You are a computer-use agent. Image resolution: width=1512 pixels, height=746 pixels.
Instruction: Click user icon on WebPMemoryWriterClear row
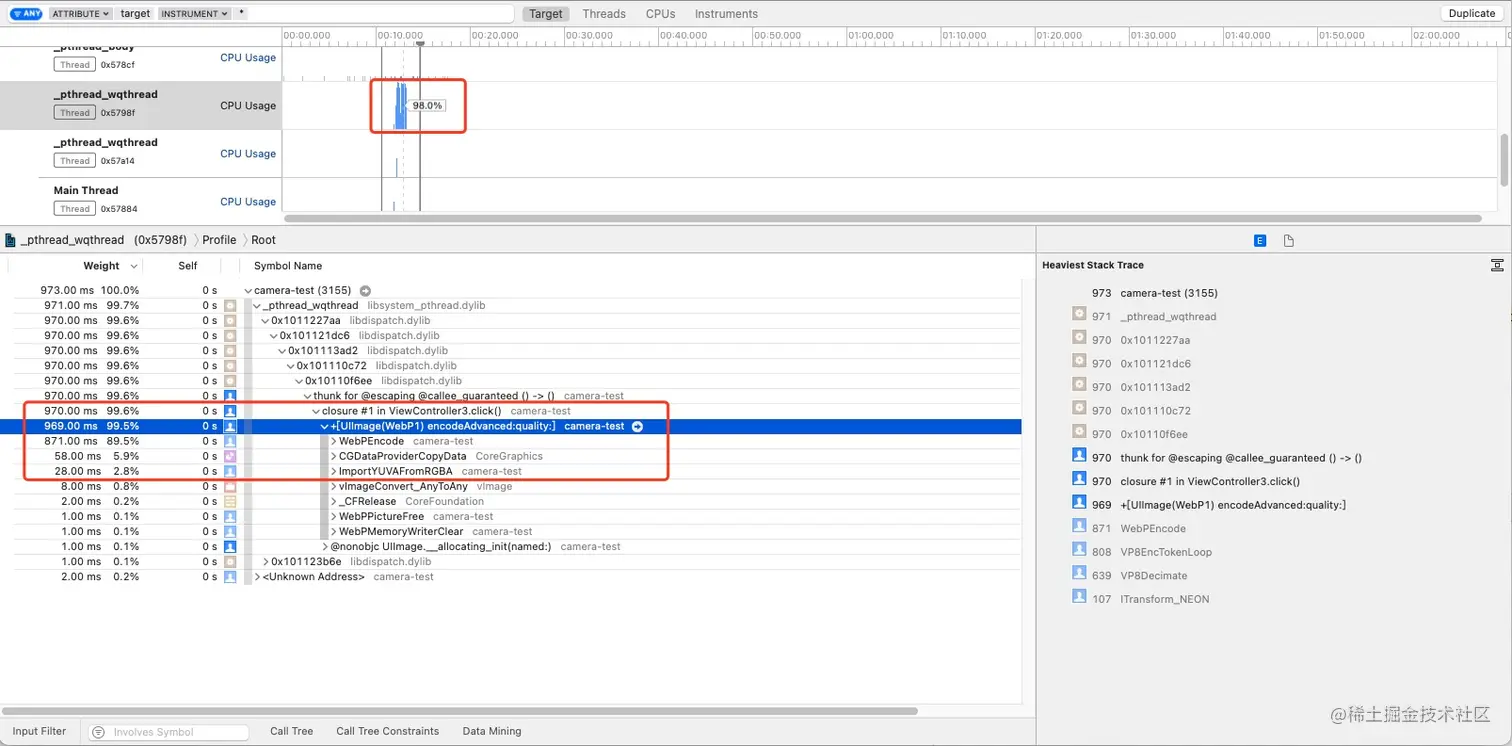pyautogui.click(x=230, y=531)
